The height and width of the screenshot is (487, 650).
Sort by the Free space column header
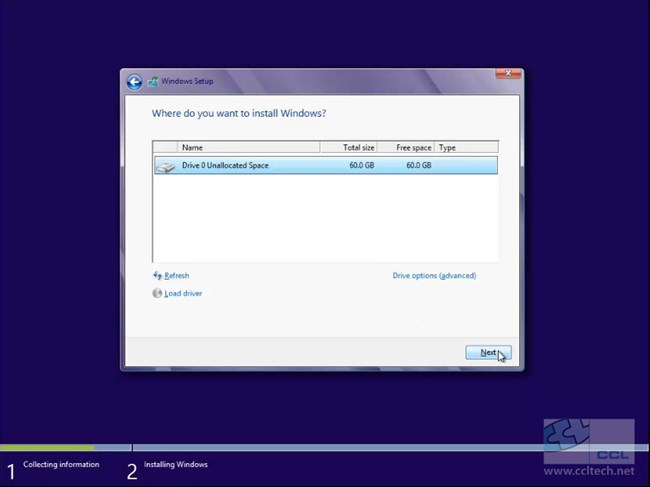[406, 147]
